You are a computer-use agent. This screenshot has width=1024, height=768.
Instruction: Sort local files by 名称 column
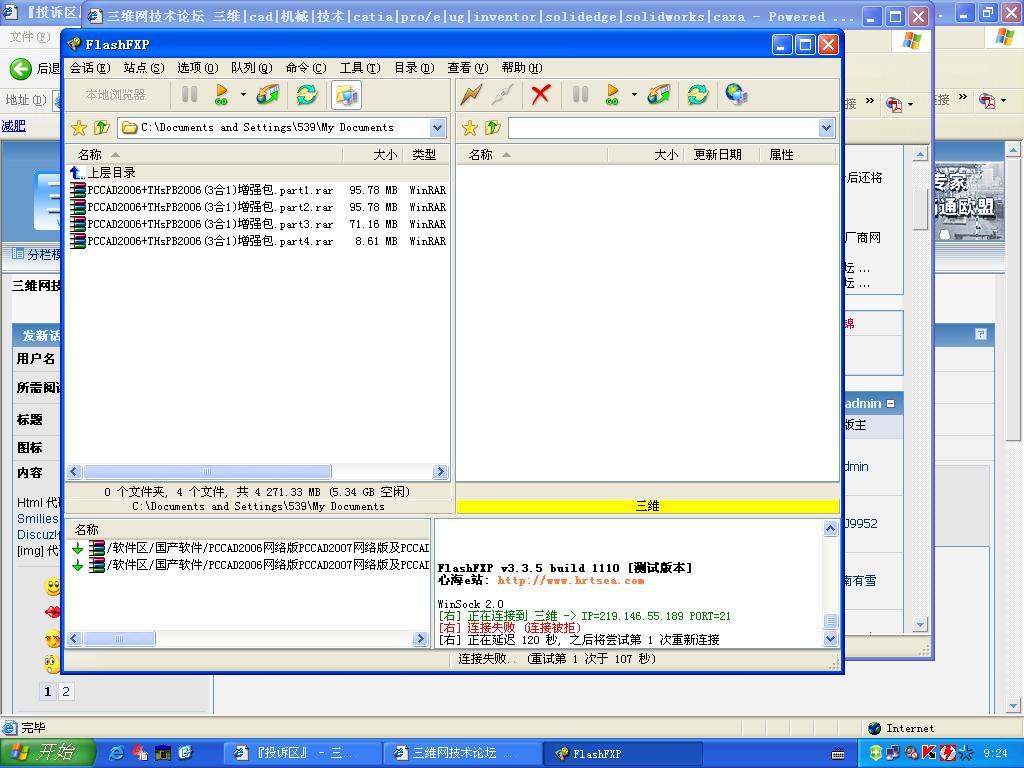204,155
